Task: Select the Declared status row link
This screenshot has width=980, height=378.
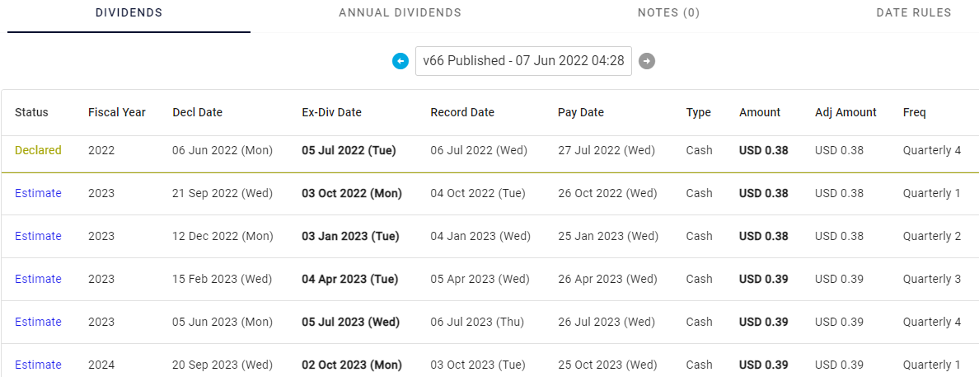Action: point(38,150)
